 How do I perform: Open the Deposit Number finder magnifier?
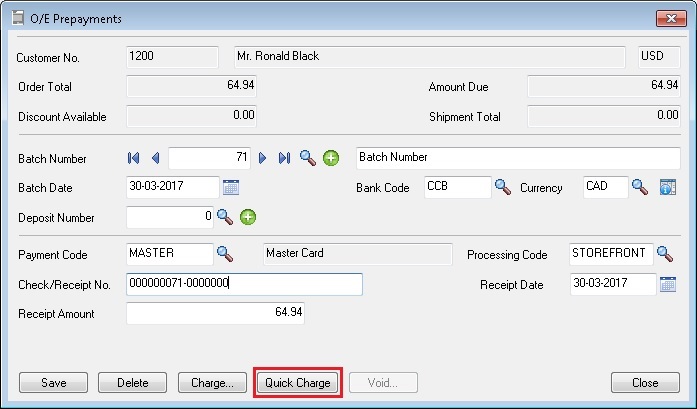coord(224,217)
